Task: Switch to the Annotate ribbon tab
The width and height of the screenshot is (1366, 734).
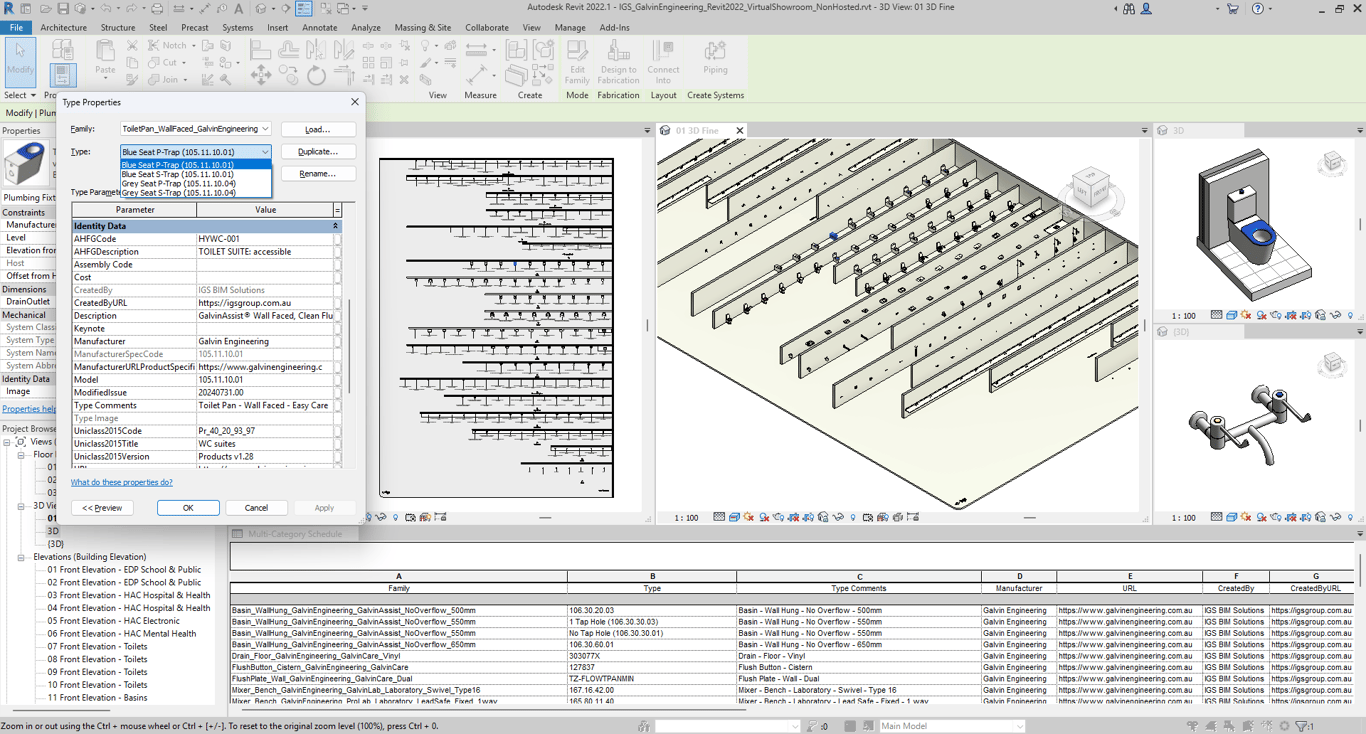Action: click(319, 27)
